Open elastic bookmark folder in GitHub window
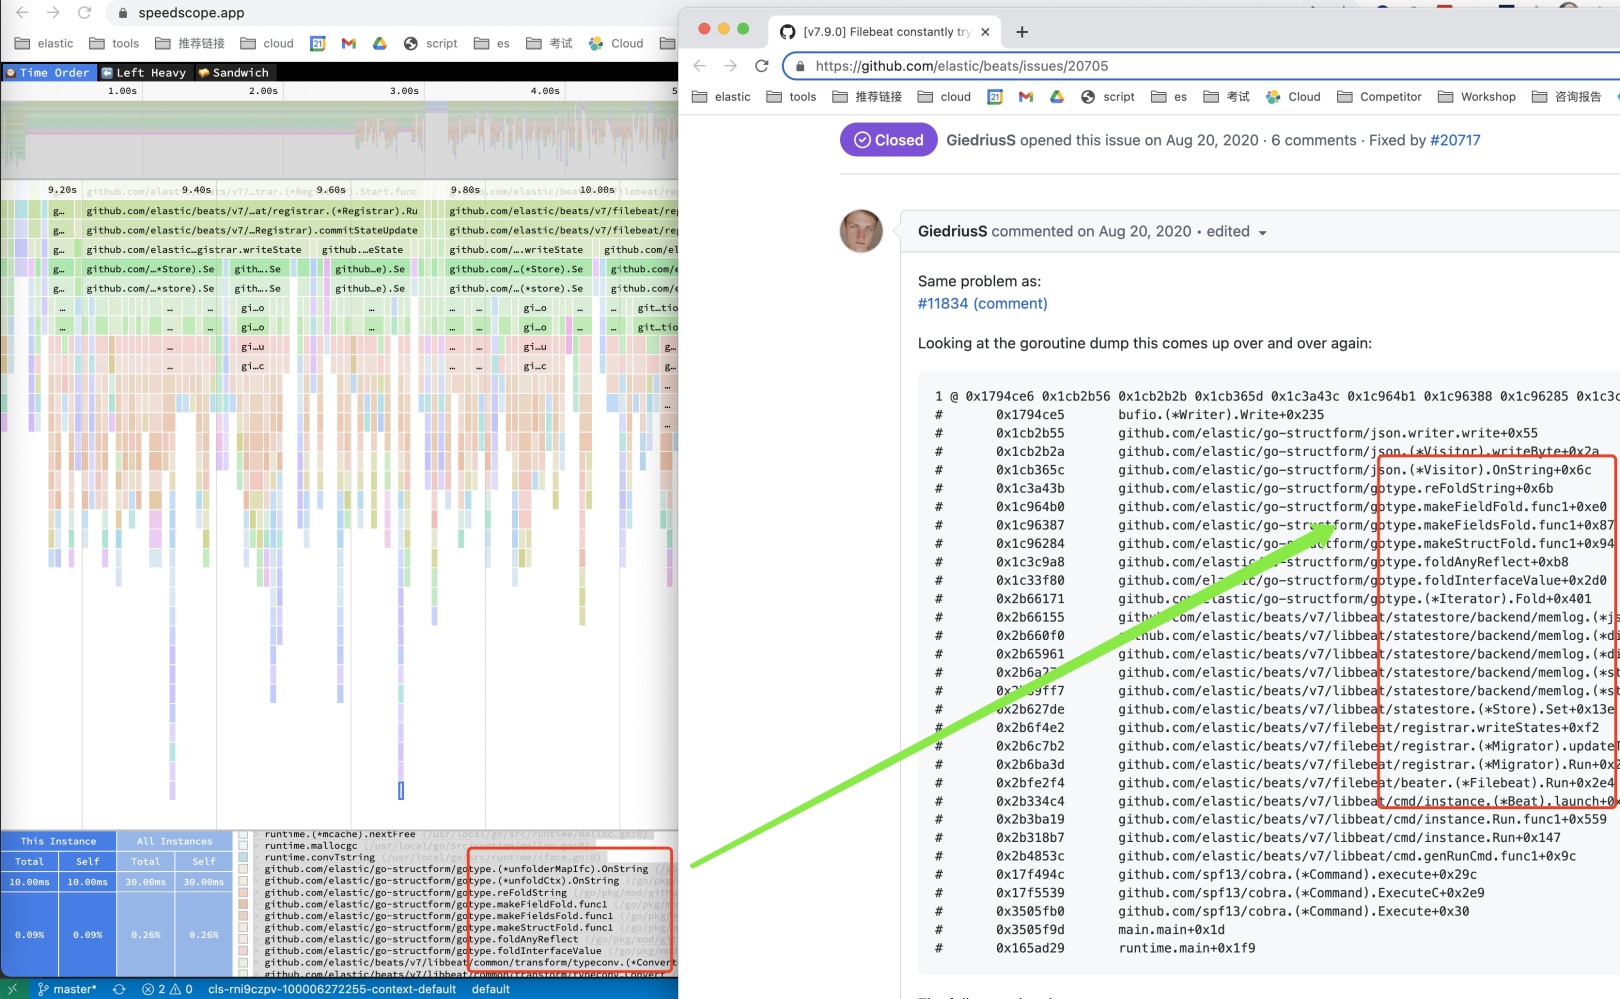The height and width of the screenshot is (999, 1620). [721, 97]
